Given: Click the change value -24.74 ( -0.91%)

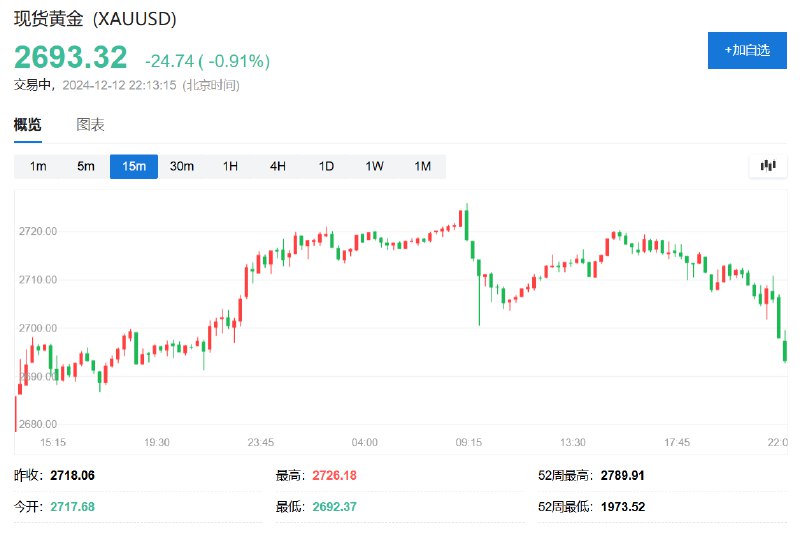Looking at the screenshot, I should (x=208, y=61).
